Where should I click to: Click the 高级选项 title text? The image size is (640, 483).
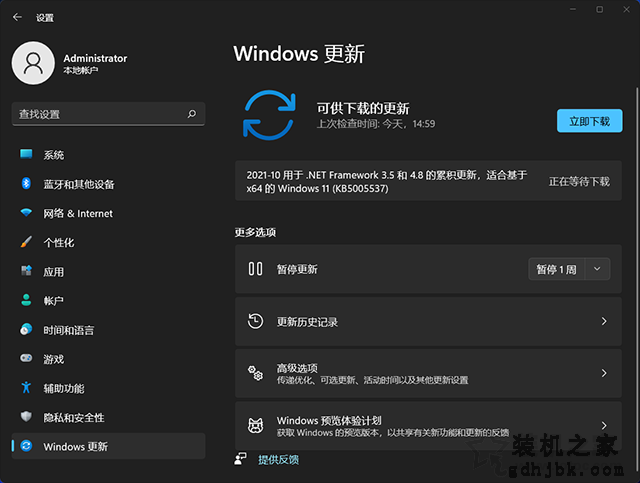coord(297,368)
